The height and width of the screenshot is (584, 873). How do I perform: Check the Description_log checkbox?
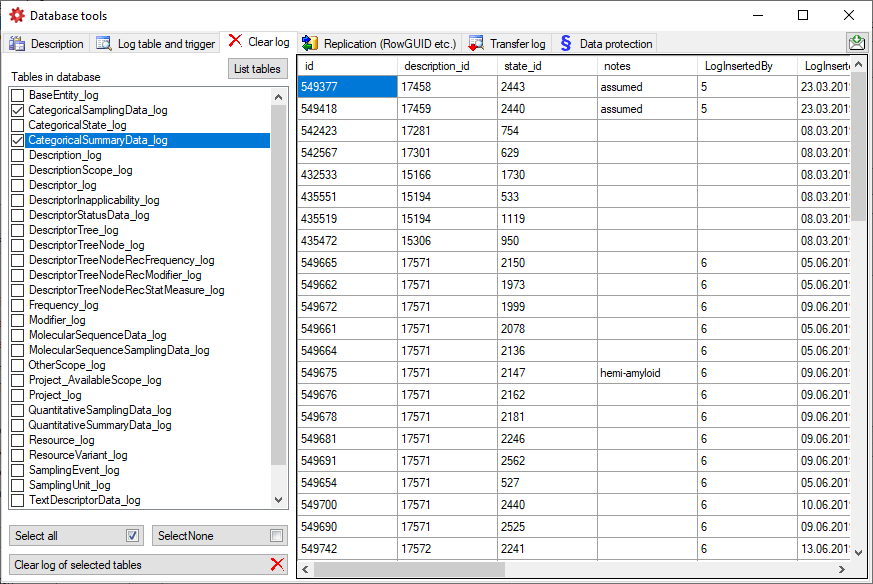[x=18, y=155]
